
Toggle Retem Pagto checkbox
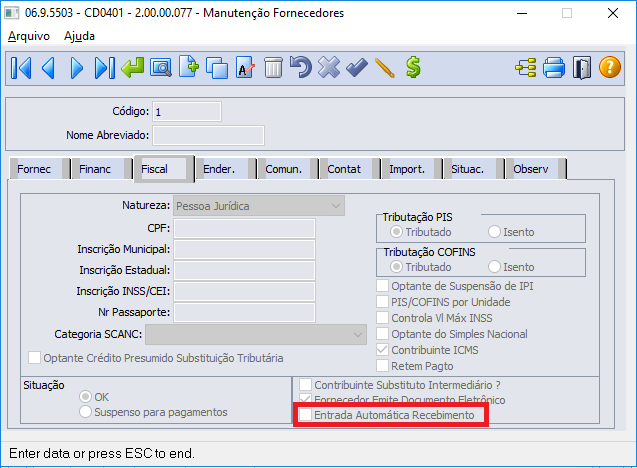pos(382,366)
